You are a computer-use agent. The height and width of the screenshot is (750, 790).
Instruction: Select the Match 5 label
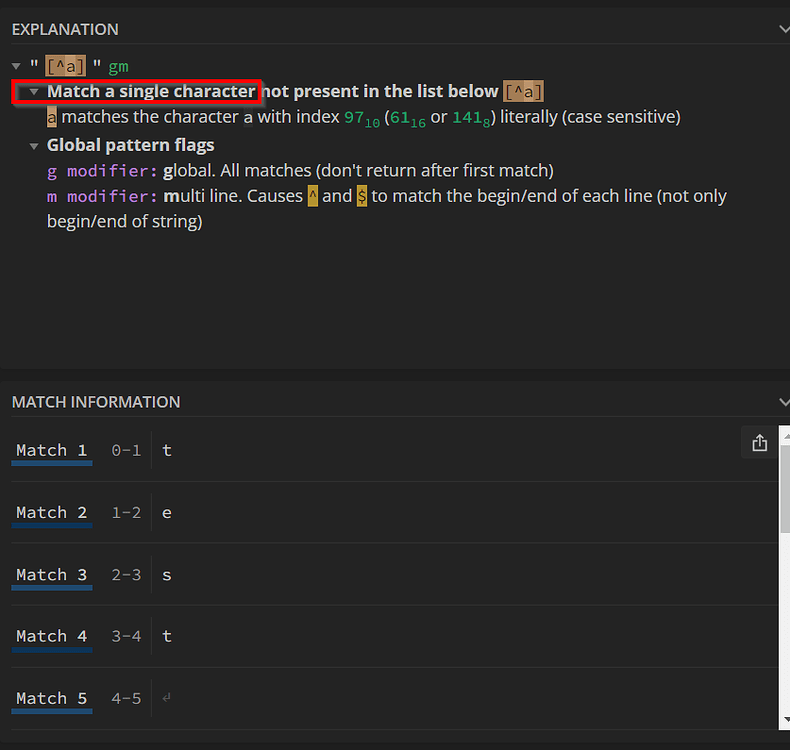pos(51,699)
